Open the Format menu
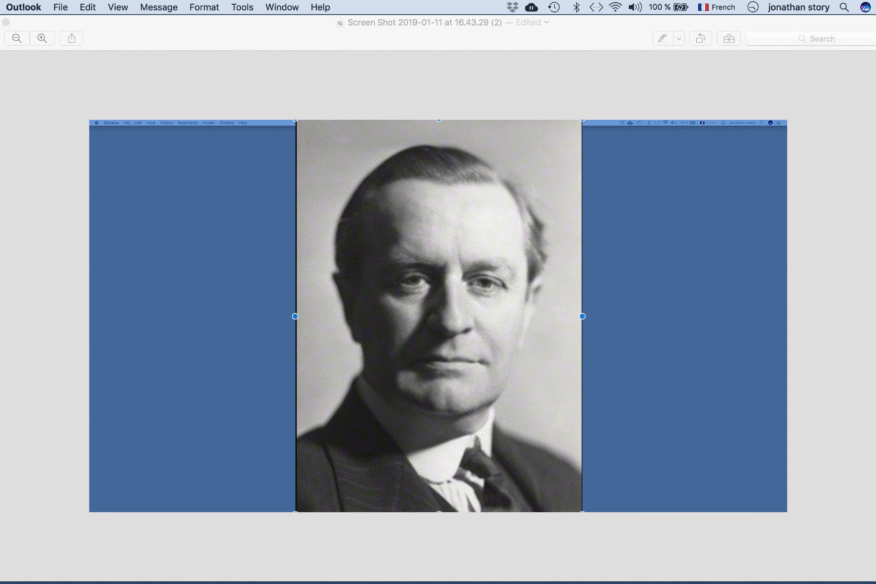The image size is (876, 584). 204,7
